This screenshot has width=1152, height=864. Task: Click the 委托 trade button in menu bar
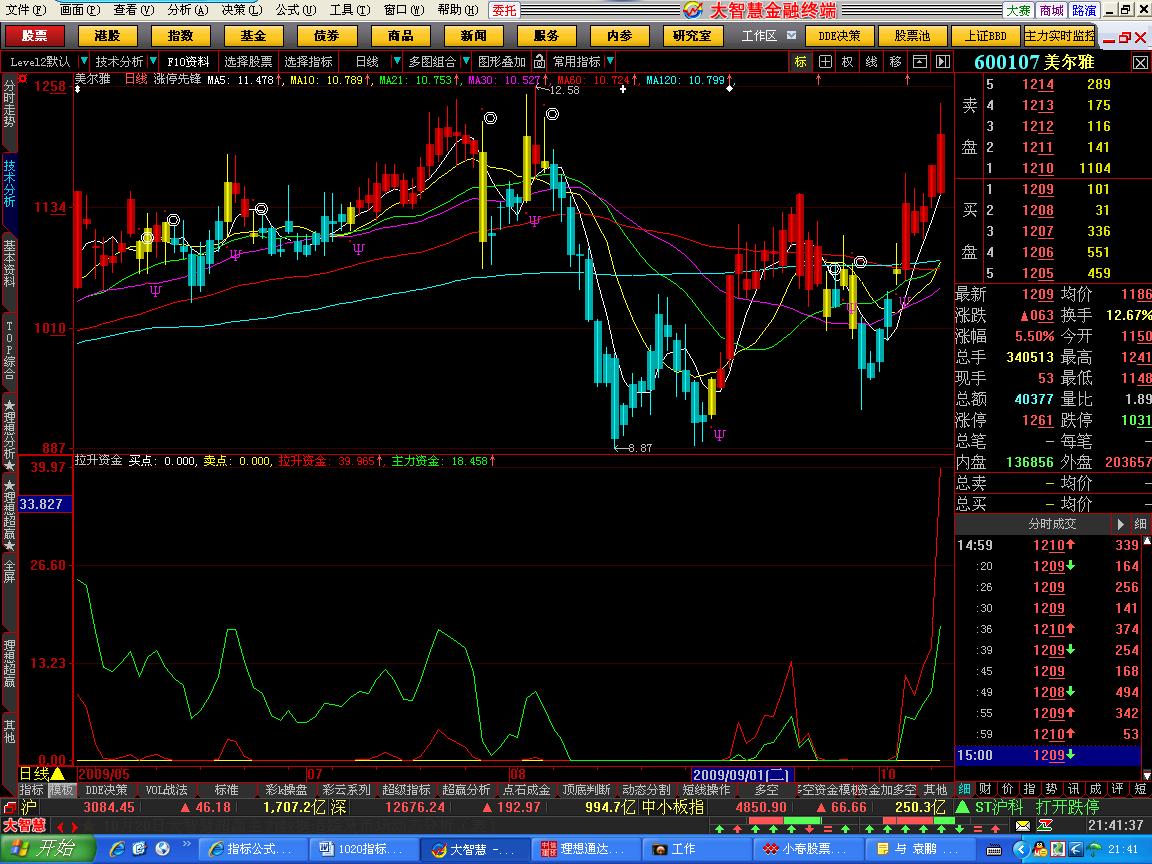coord(504,10)
